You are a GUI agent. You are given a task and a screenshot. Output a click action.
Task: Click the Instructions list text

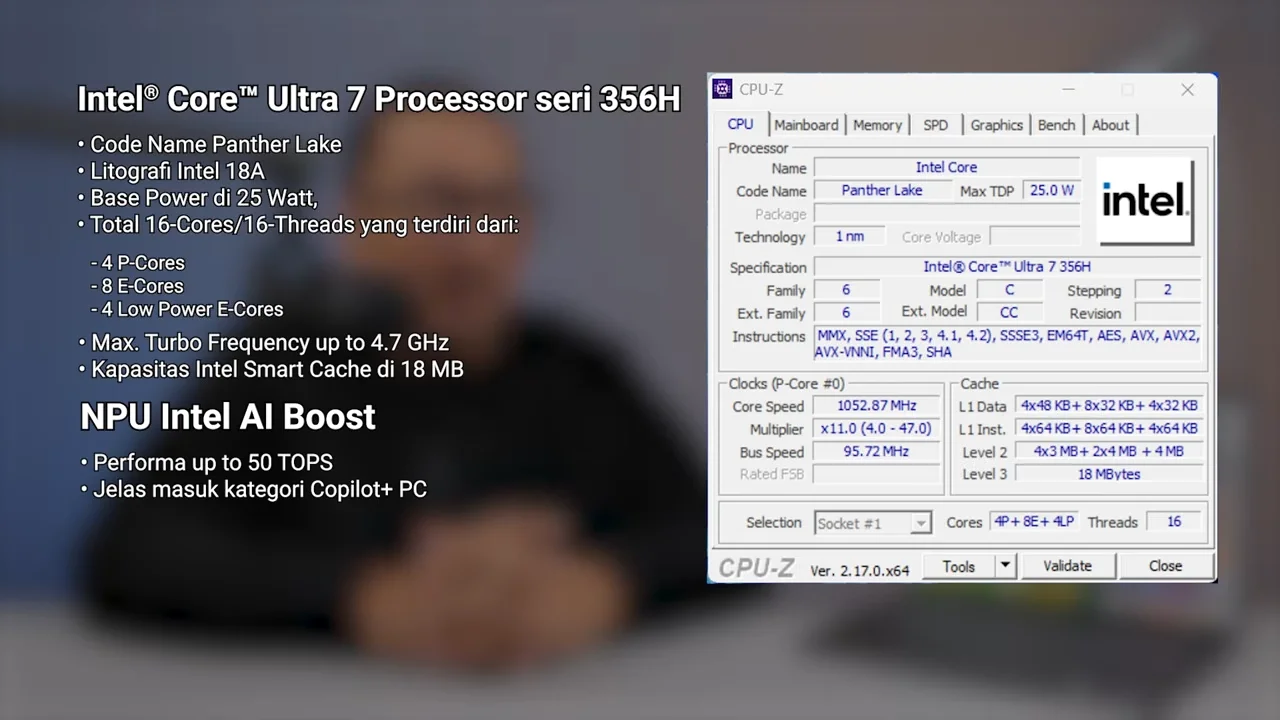[x=1007, y=344]
